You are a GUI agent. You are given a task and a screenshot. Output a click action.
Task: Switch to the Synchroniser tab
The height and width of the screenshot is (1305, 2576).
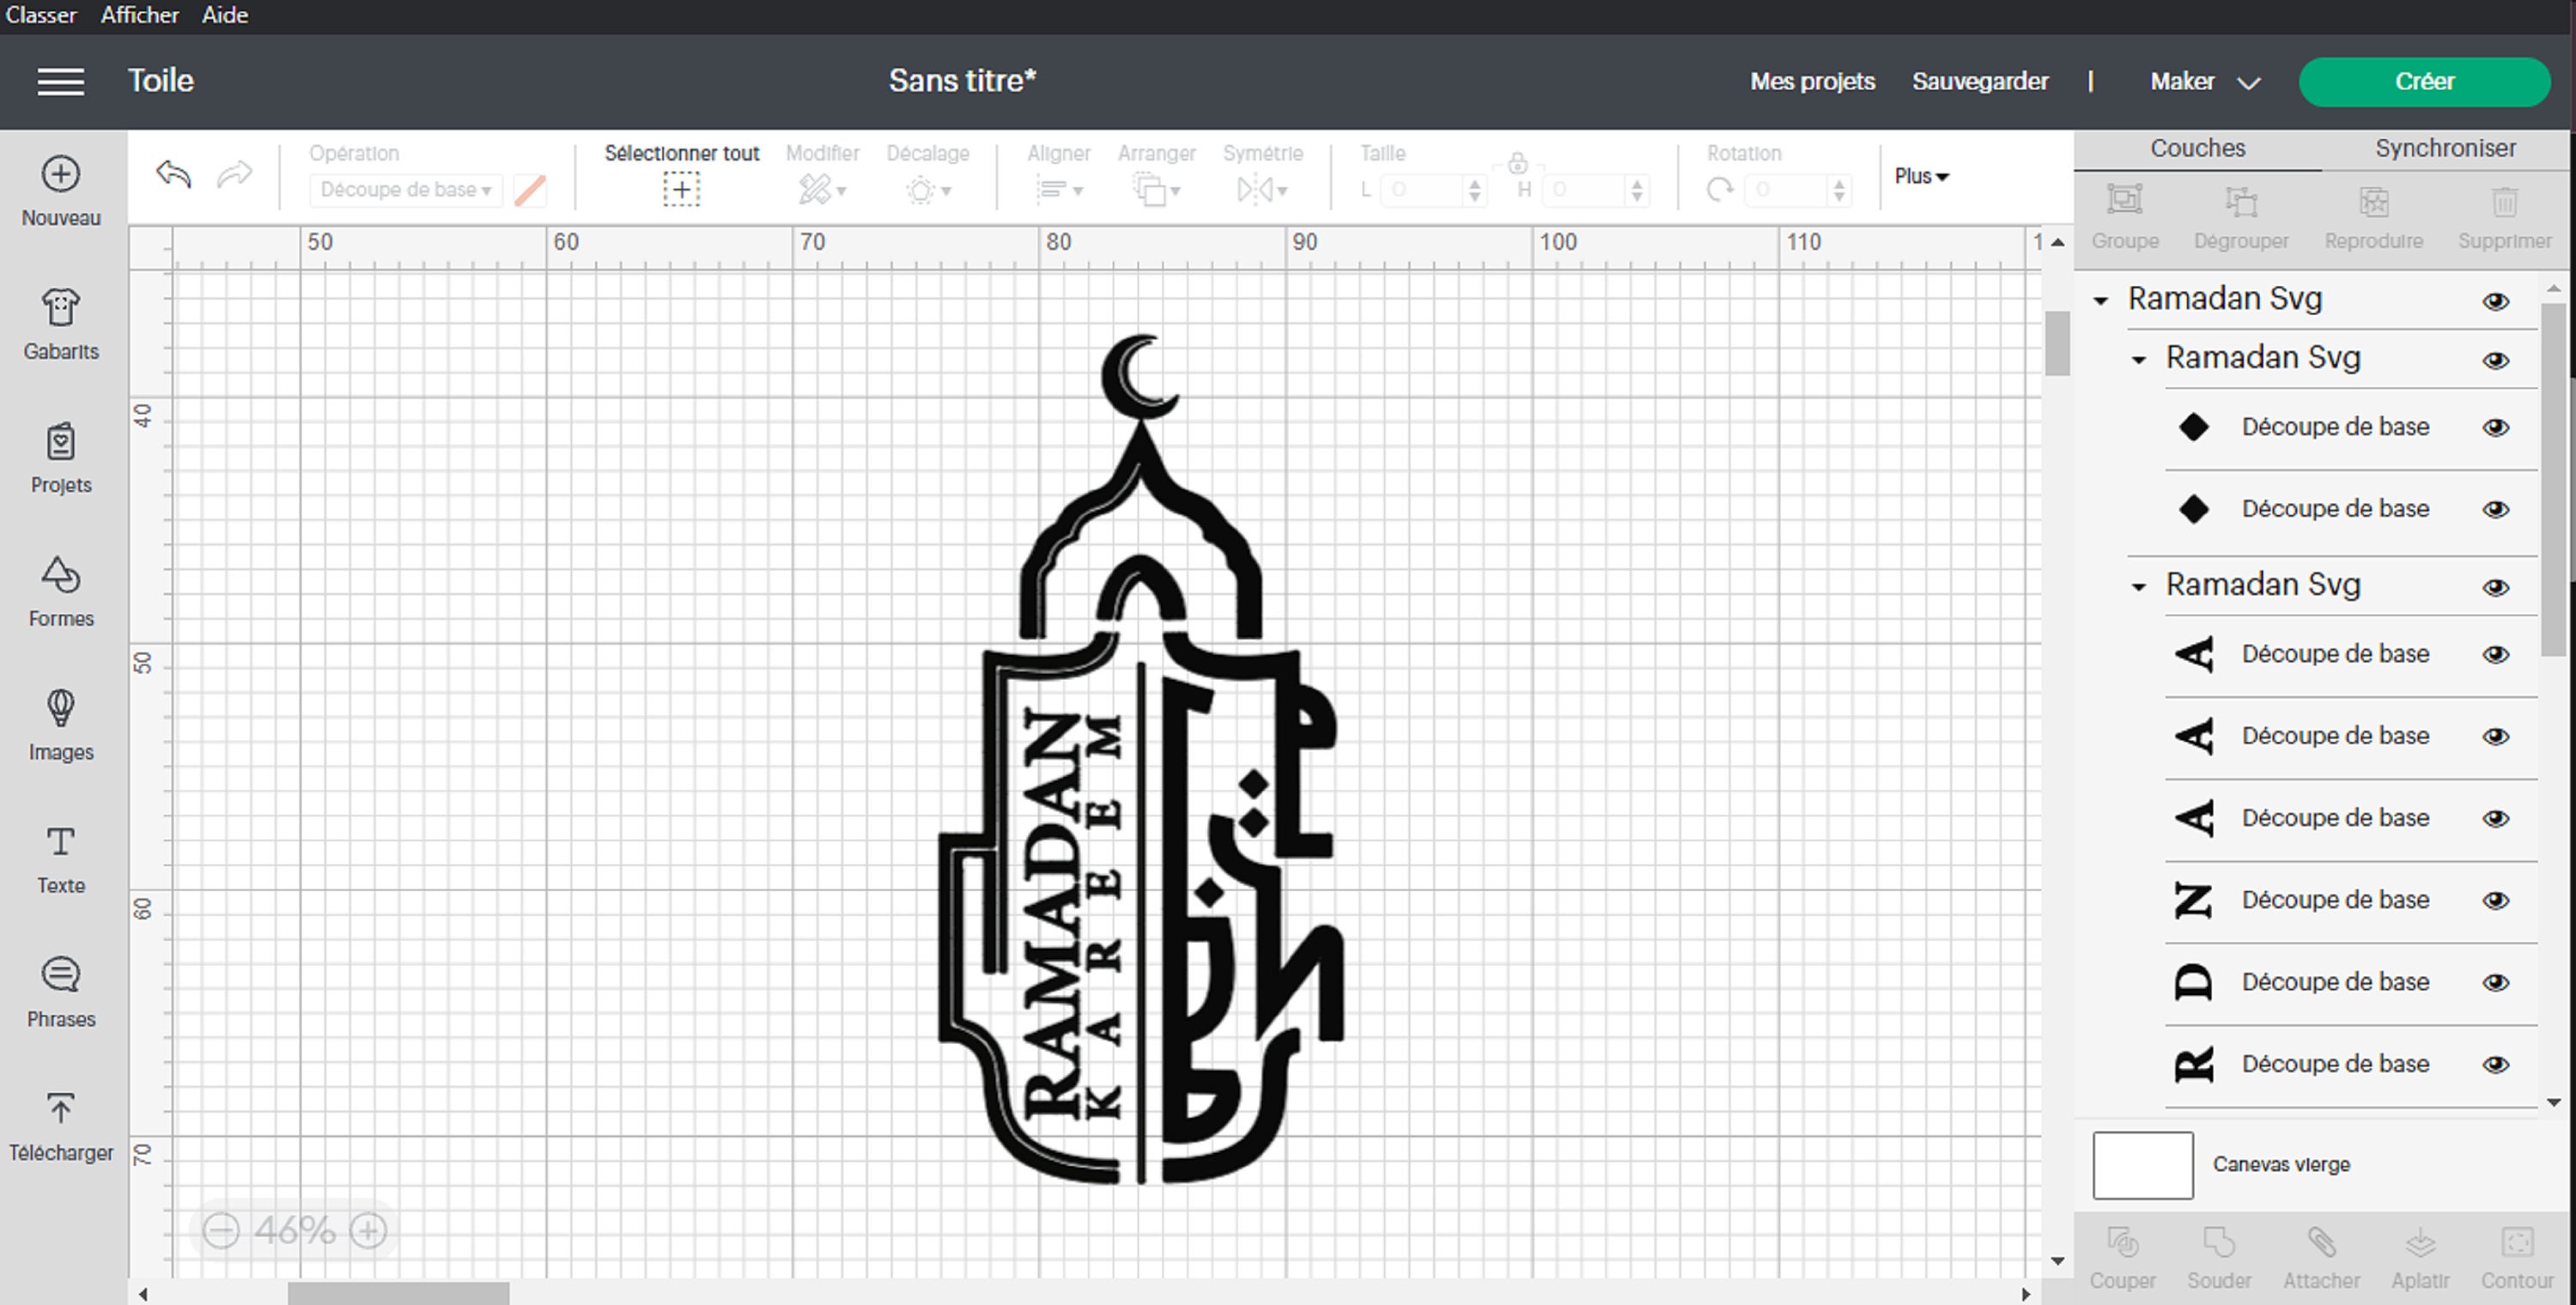click(2445, 148)
